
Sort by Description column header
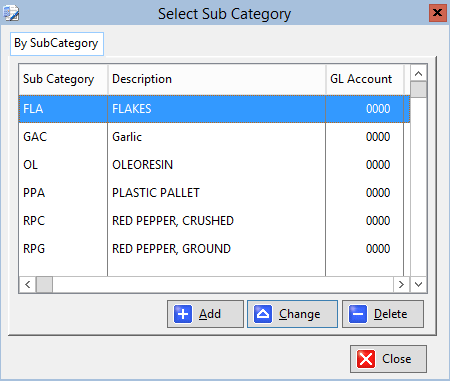pos(217,79)
